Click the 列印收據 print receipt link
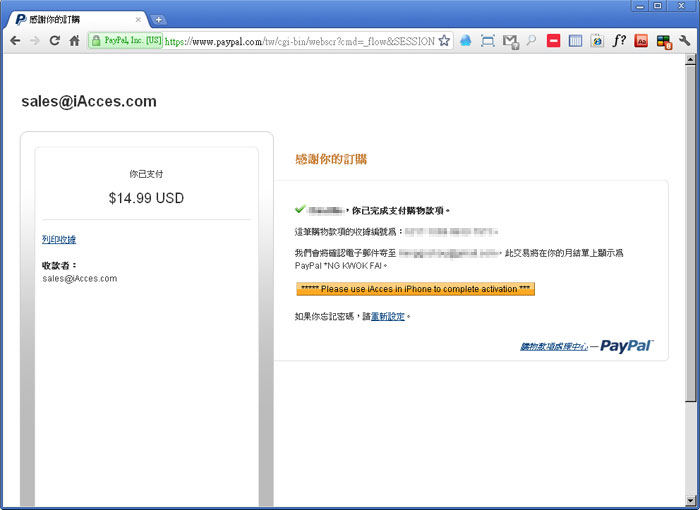Screen dimensions: 700x510 point(59,239)
